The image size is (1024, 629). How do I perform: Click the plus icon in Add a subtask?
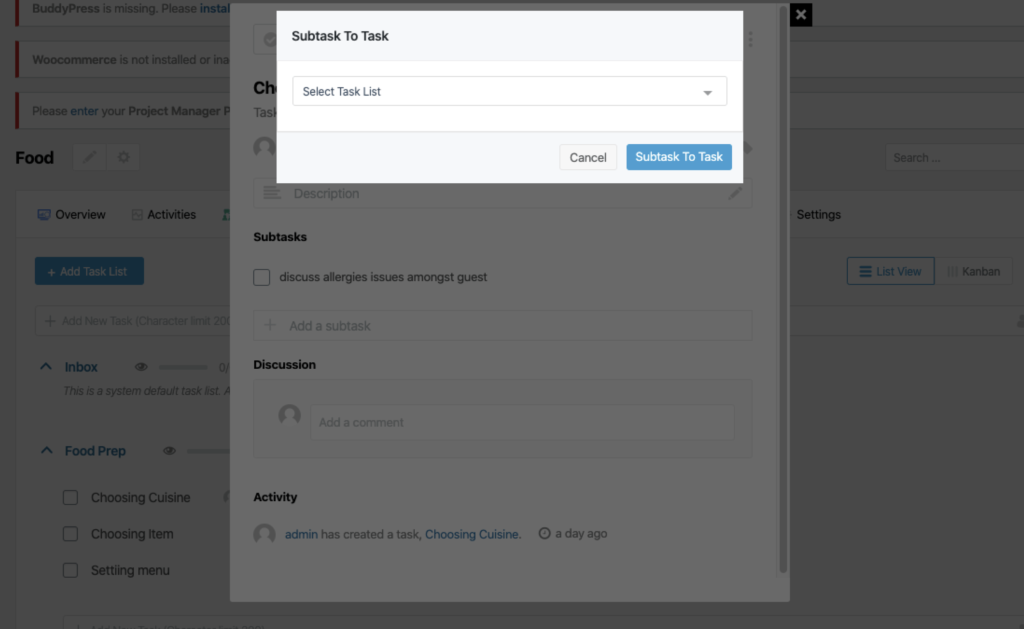point(270,325)
